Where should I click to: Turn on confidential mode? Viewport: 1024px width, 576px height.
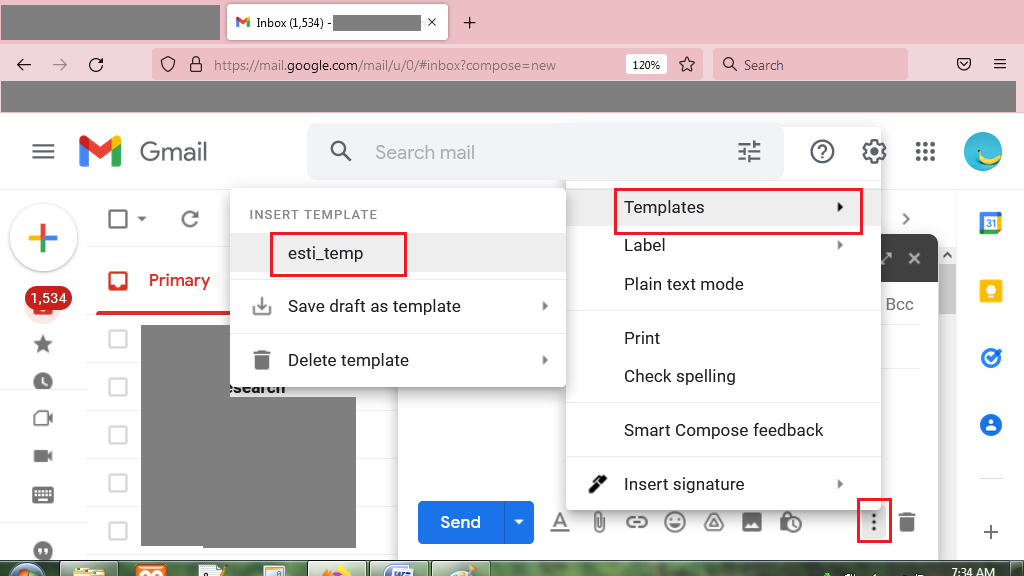tap(790, 521)
